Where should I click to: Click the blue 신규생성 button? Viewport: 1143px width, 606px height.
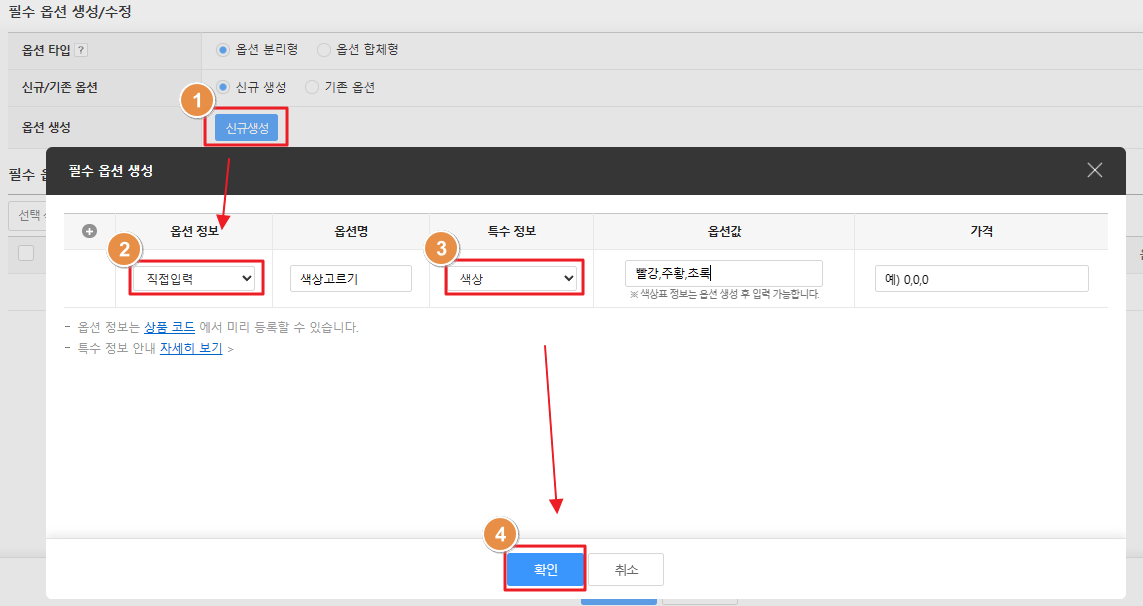246,128
